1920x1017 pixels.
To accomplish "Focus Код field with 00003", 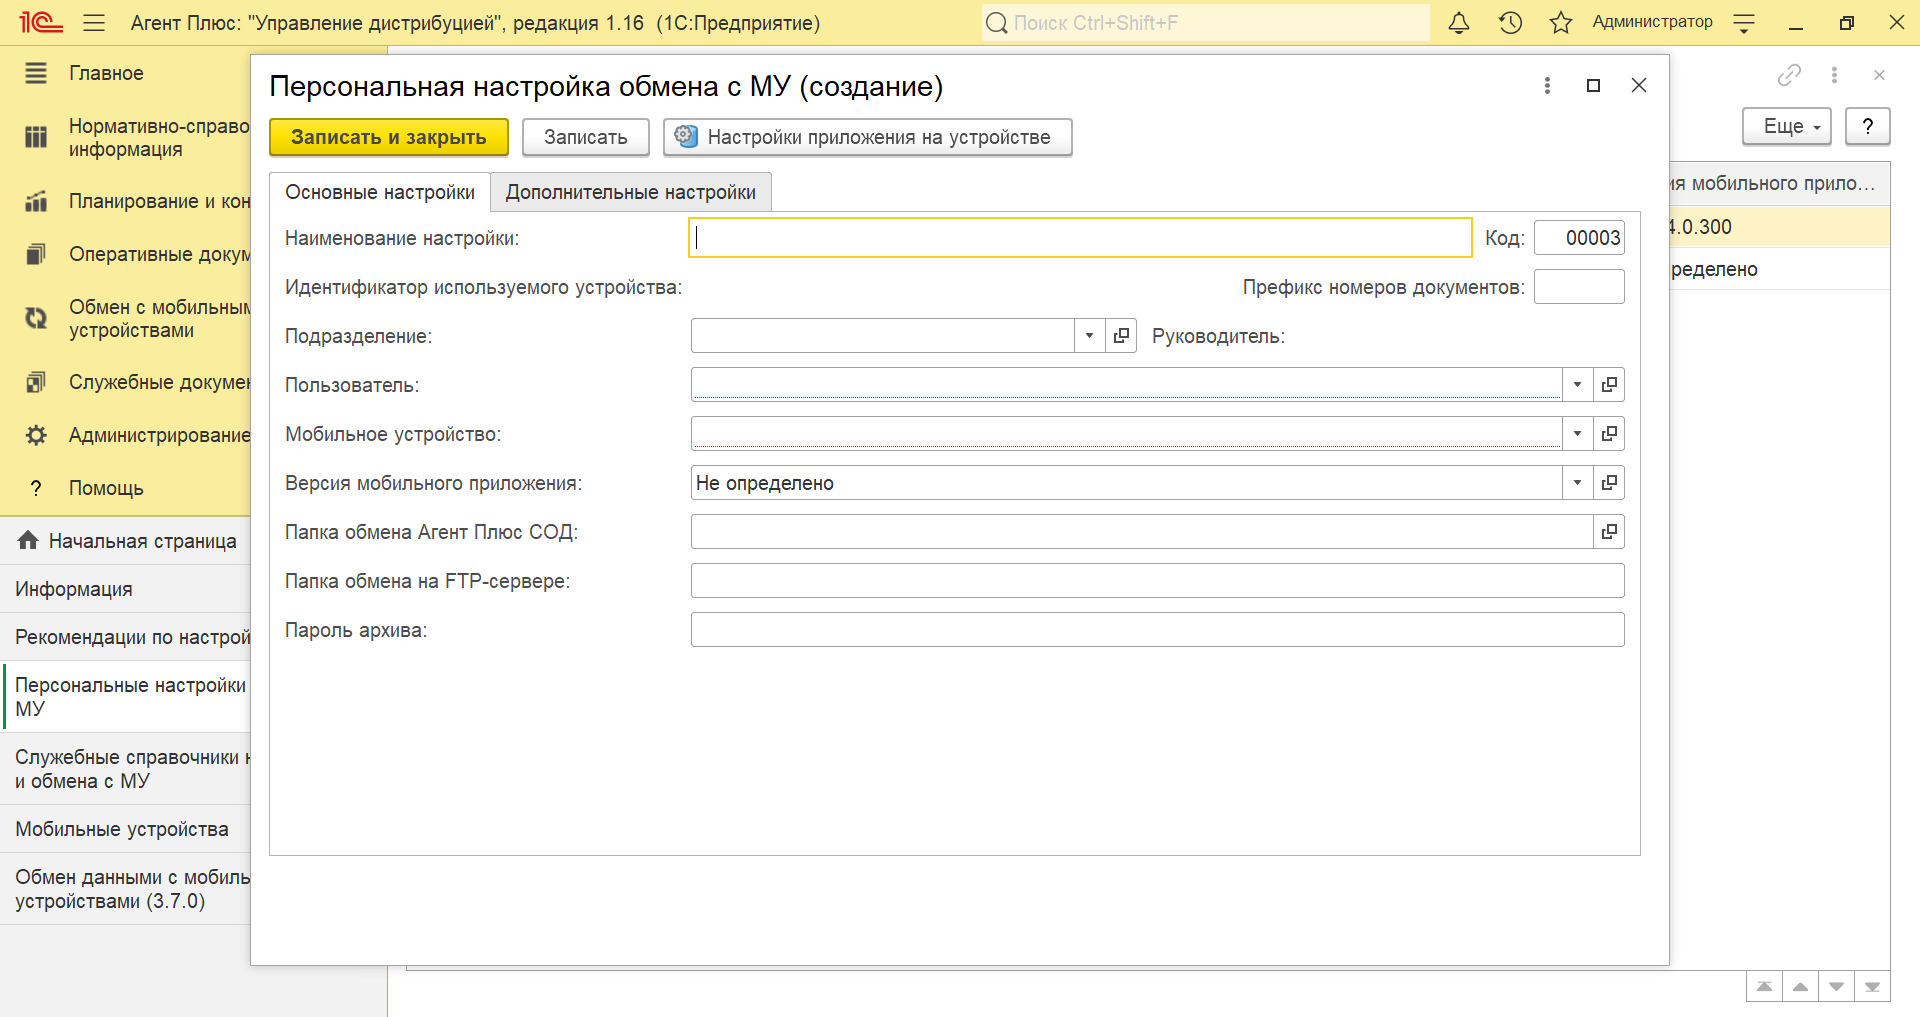I will [1579, 238].
